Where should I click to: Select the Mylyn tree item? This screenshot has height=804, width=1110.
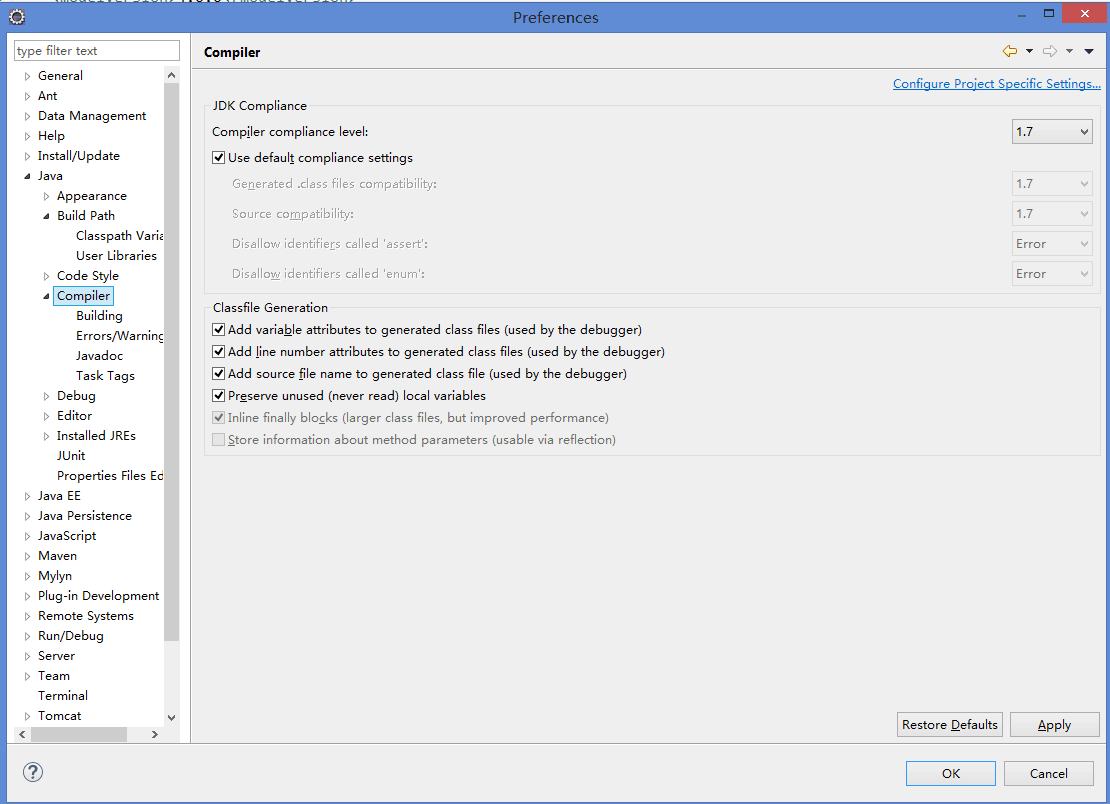[x=55, y=576]
